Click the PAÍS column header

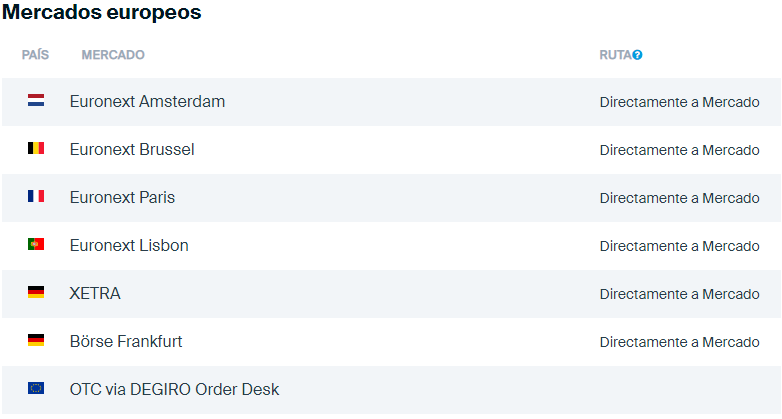tap(35, 55)
